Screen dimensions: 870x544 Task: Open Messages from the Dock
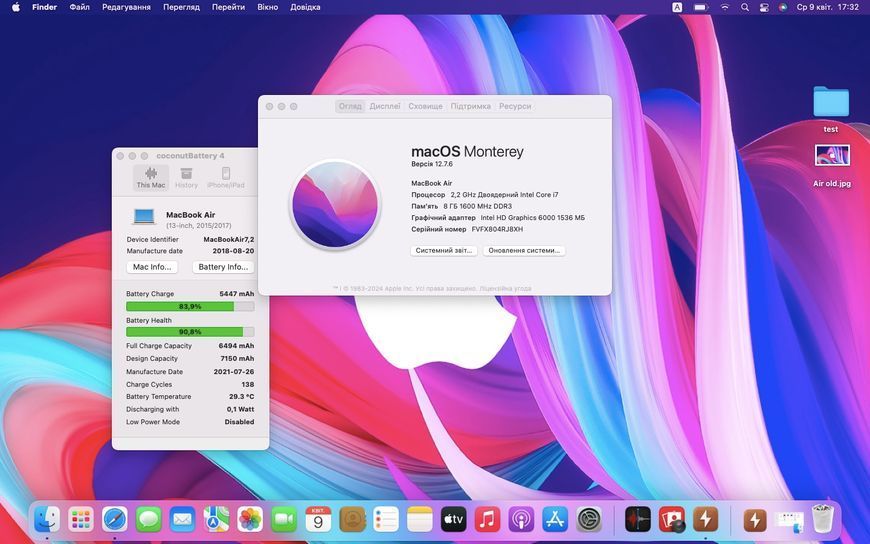tap(149, 520)
